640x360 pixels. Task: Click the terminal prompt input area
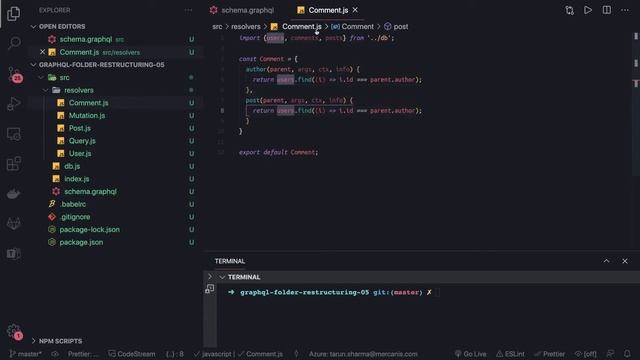[438, 292]
